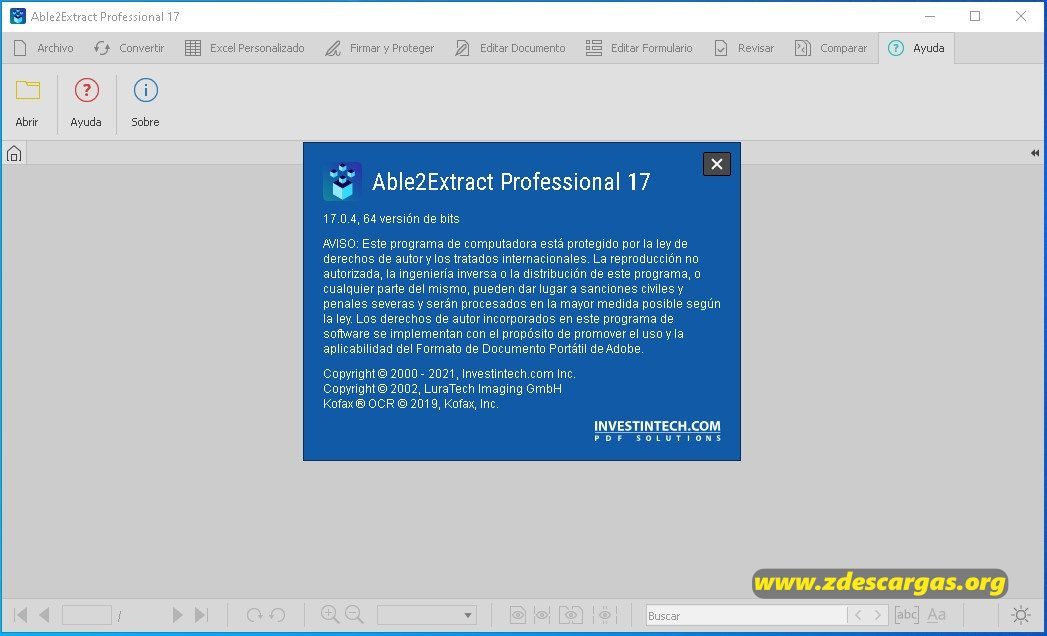Click the page number input field
Image resolution: width=1047 pixels, height=636 pixels.
[87, 615]
